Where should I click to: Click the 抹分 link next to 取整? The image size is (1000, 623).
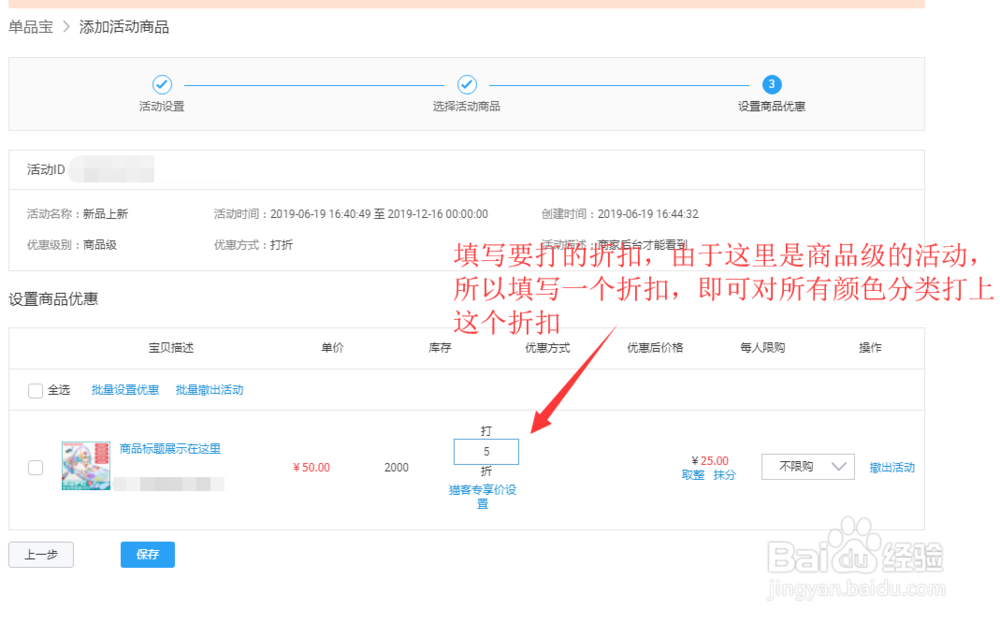pos(723,475)
